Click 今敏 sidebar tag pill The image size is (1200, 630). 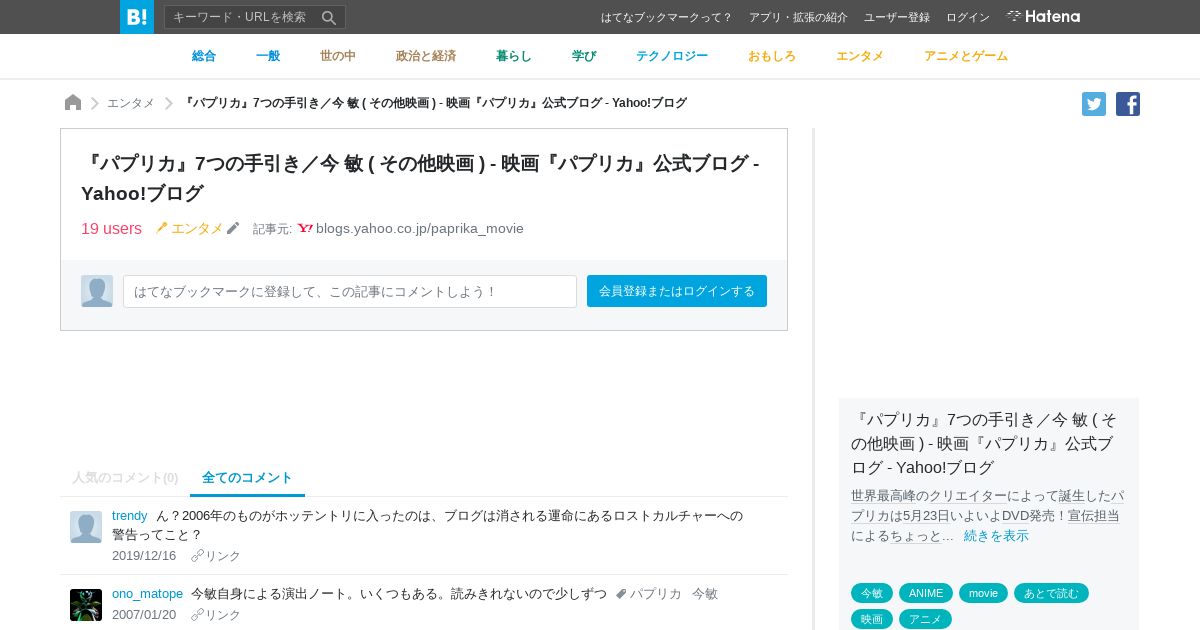(872, 593)
